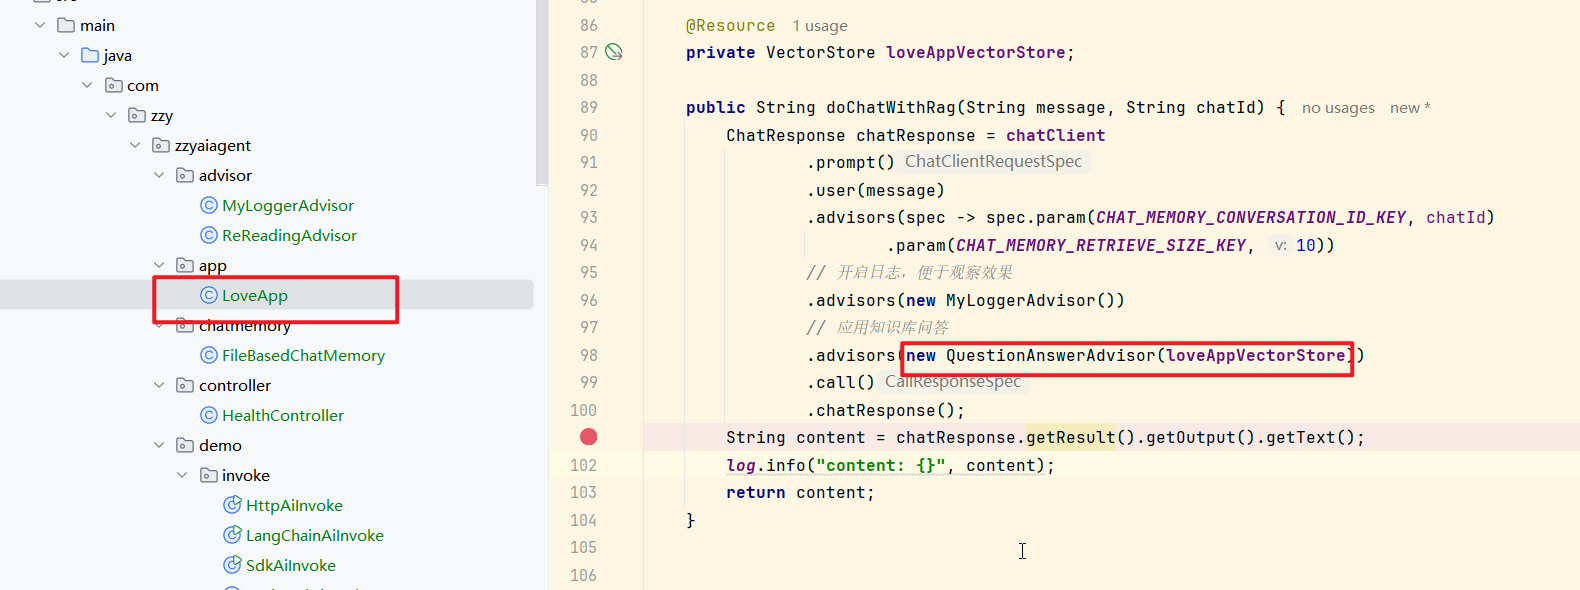Click the invoke package icon
Screen dimensions: 1580x590
209,475
